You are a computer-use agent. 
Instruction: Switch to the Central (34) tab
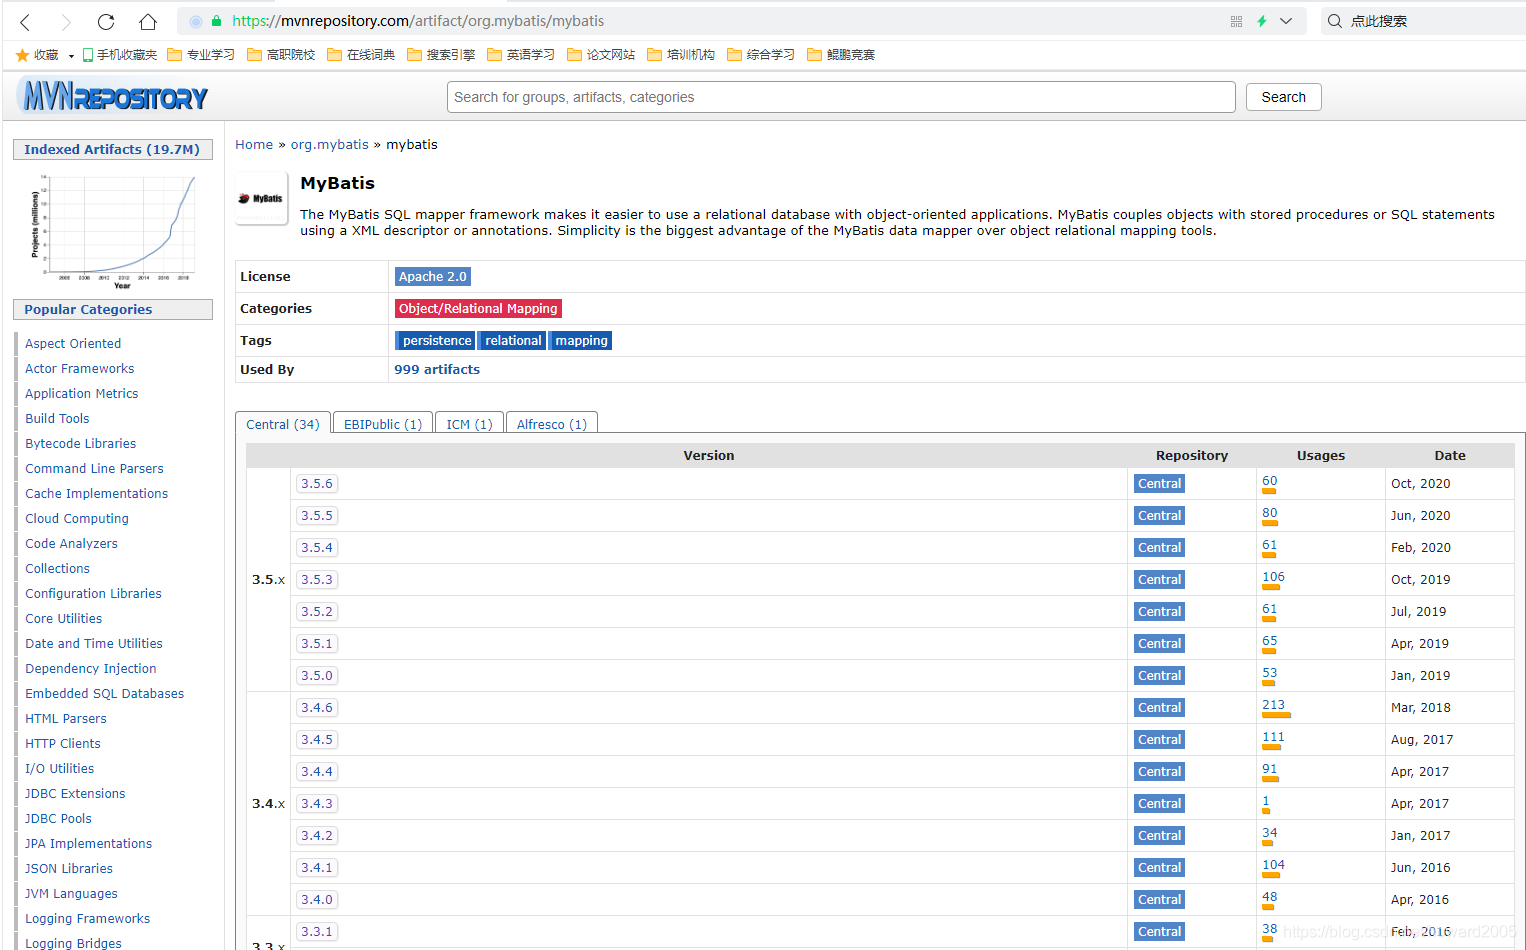click(x=283, y=424)
